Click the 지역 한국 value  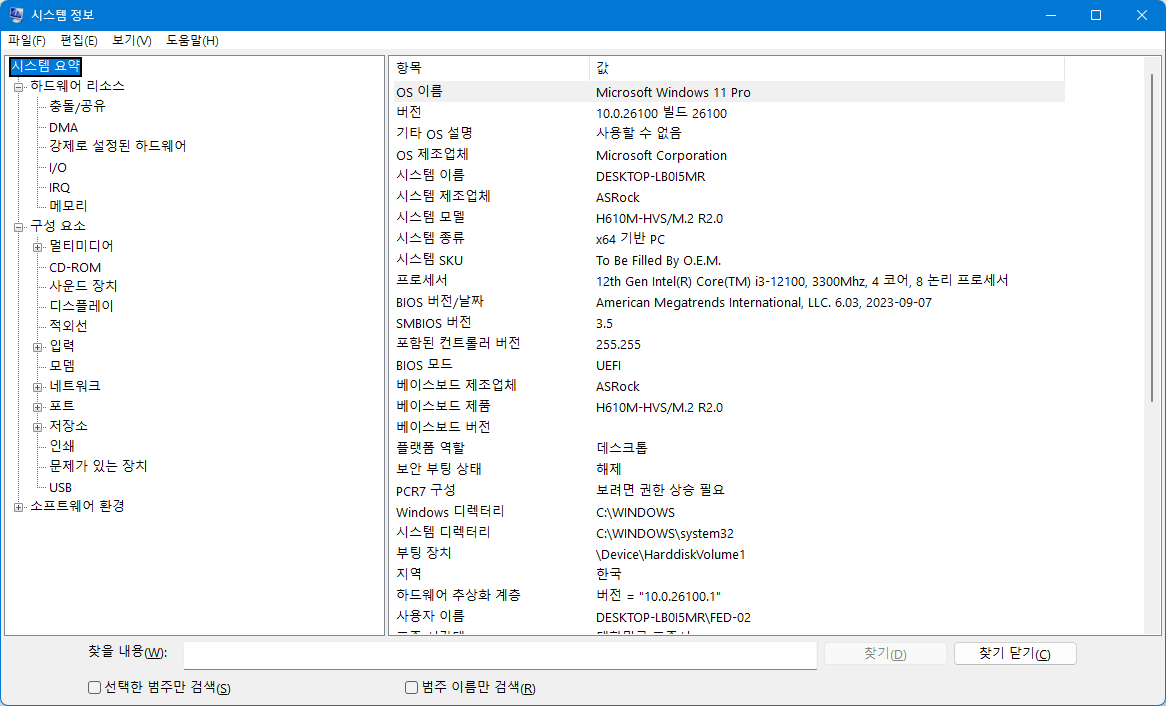pyautogui.click(x=608, y=574)
